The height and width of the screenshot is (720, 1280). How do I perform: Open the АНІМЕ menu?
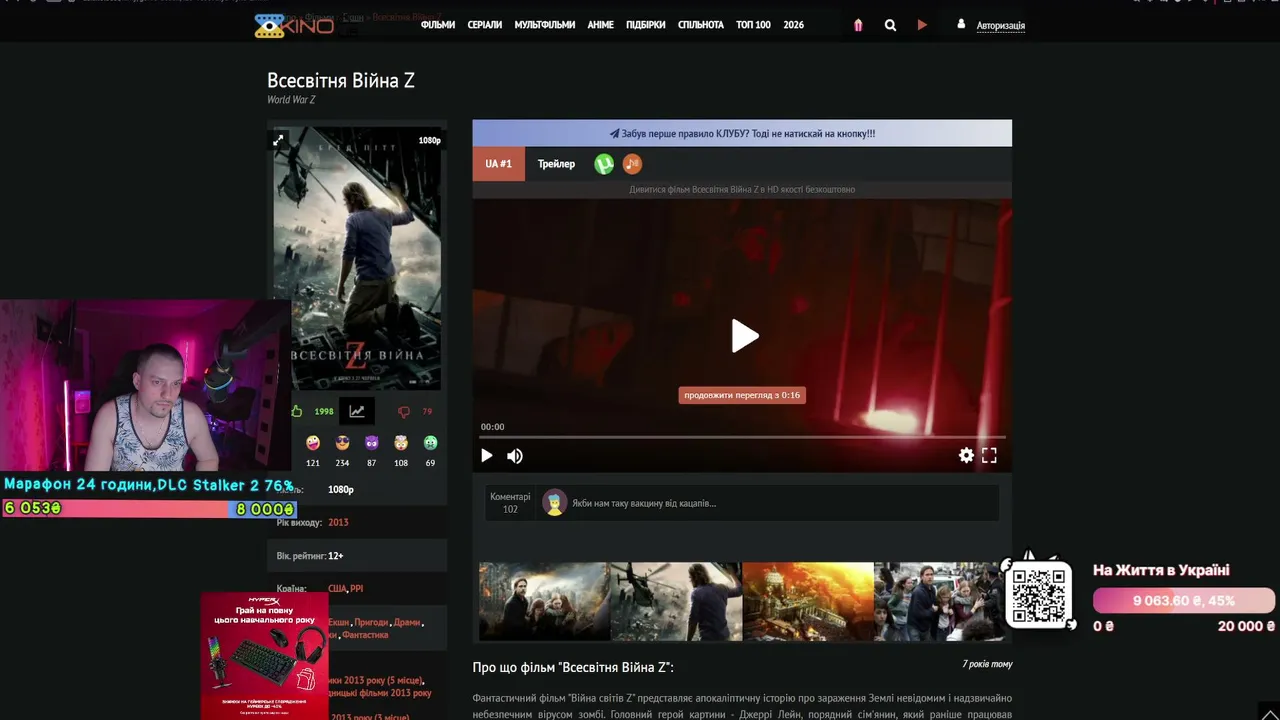(x=601, y=25)
